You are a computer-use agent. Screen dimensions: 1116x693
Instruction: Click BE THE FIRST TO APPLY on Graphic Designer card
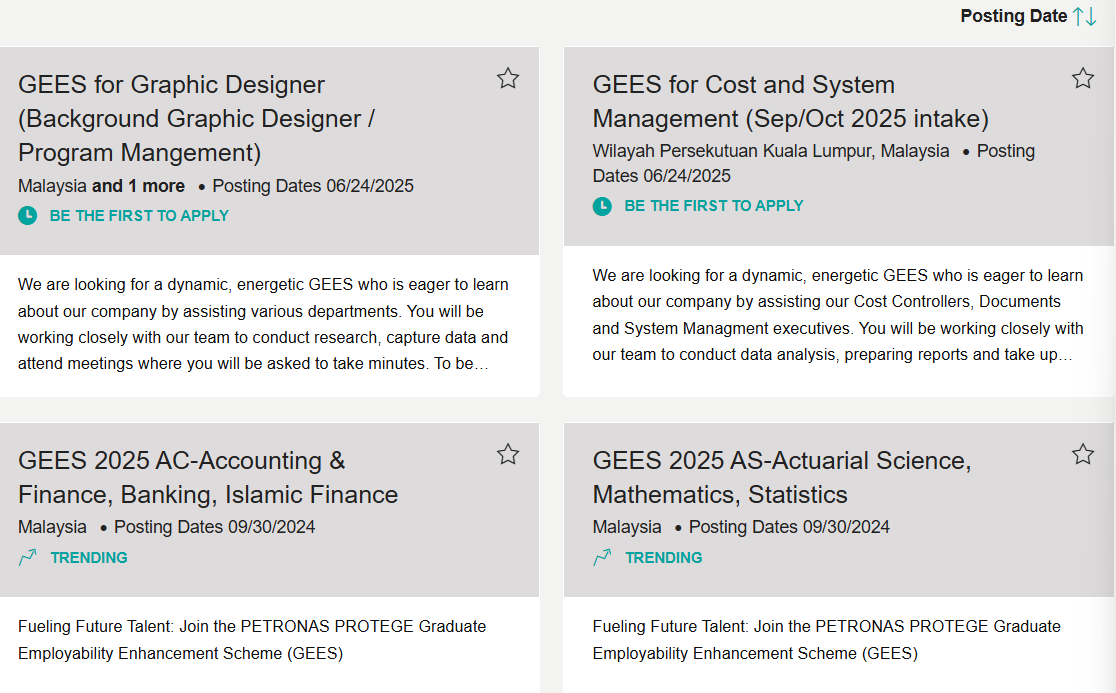click(139, 215)
